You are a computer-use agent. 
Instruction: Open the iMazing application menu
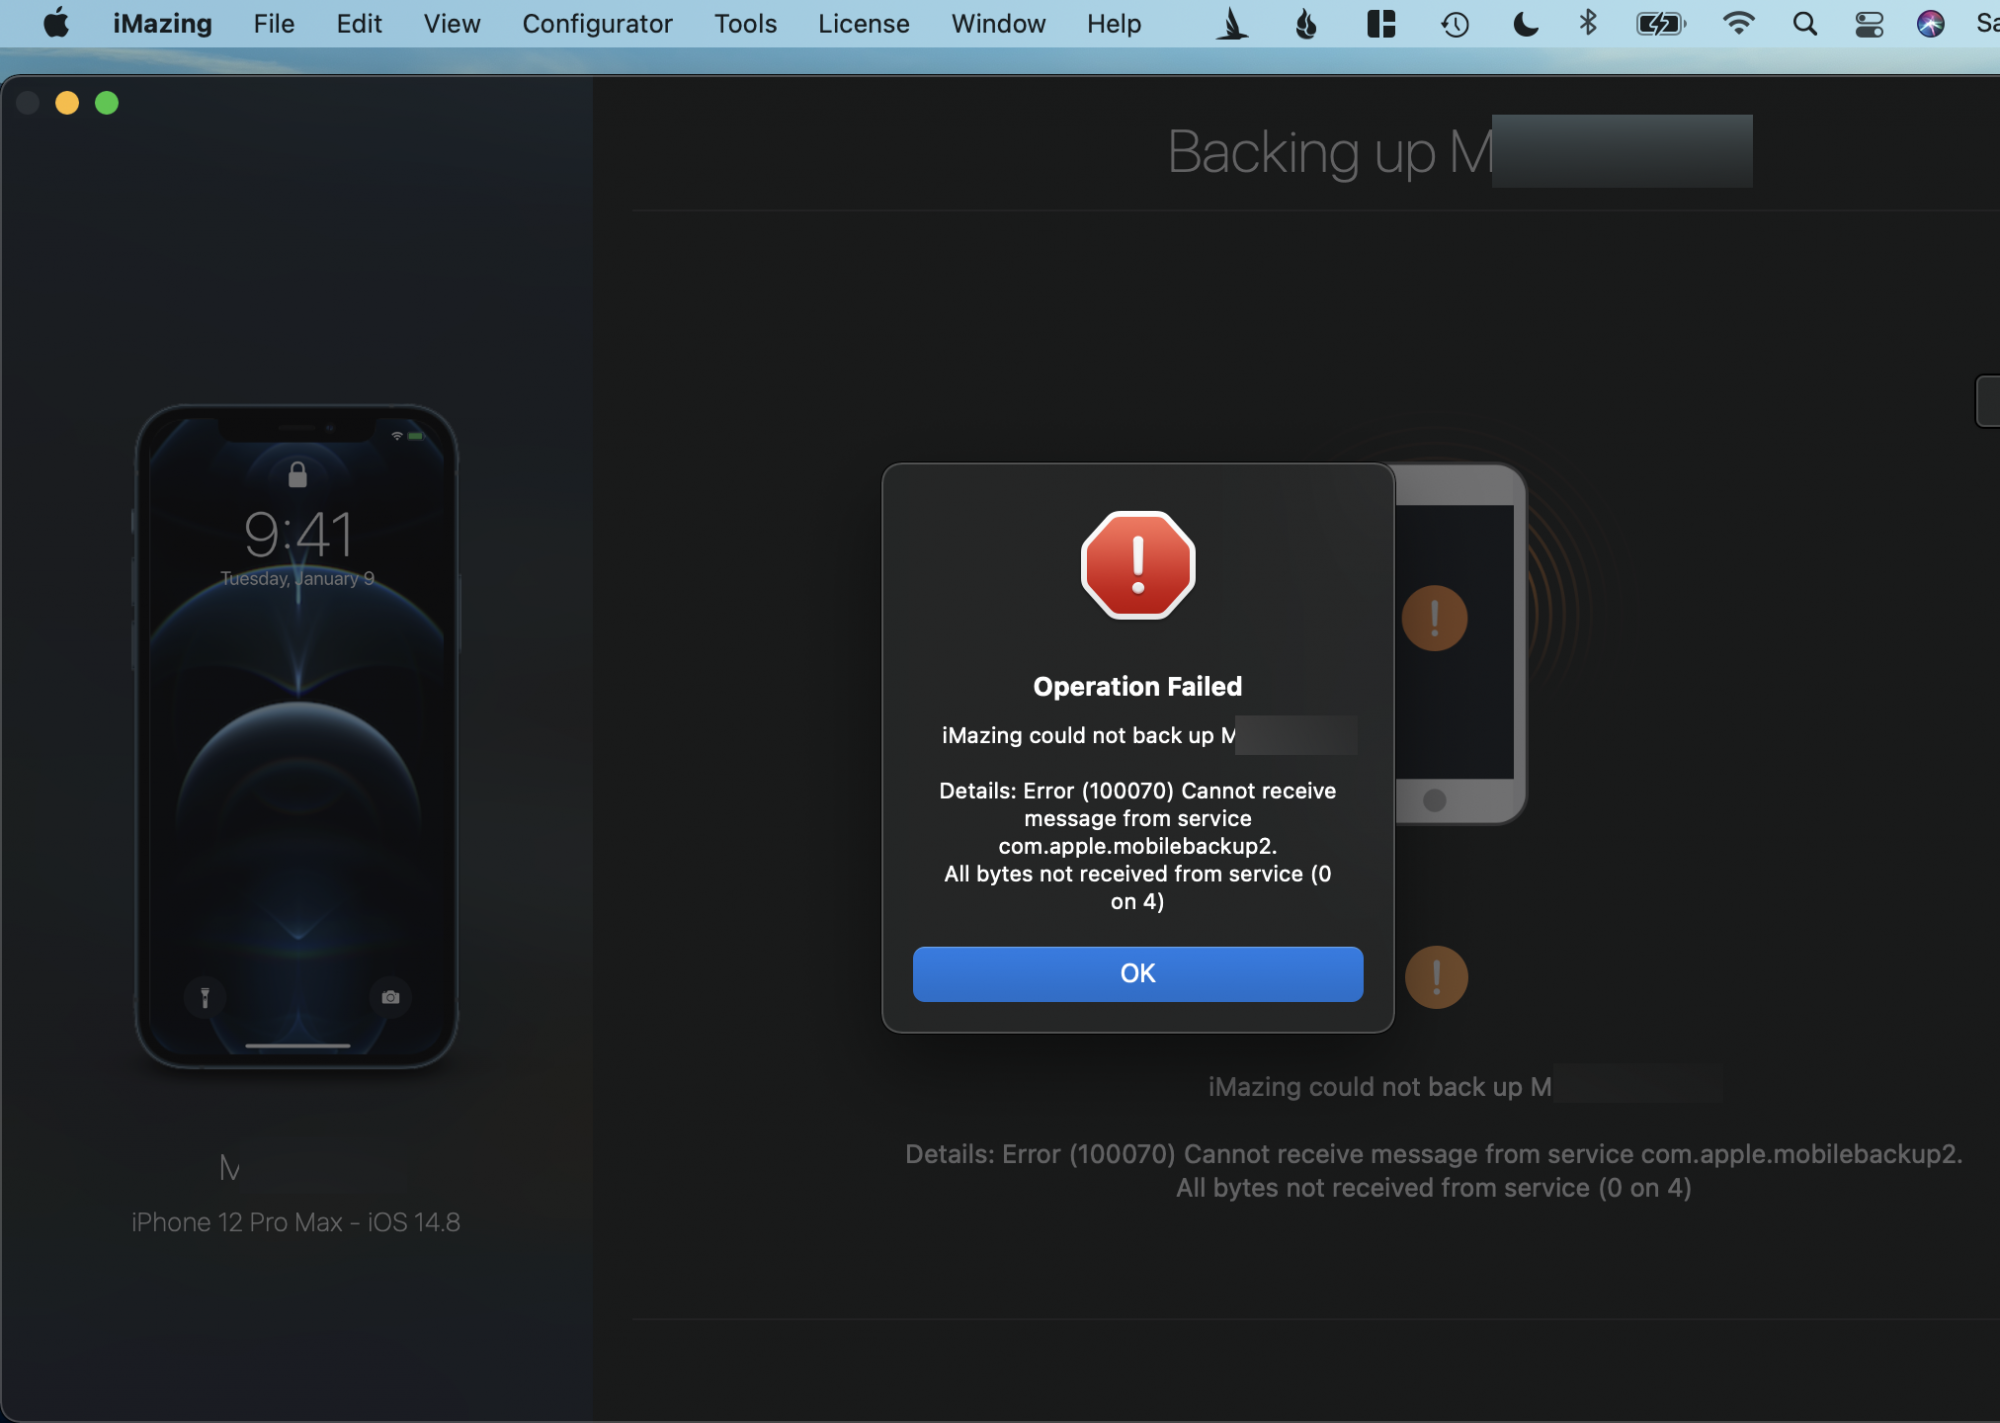(x=162, y=23)
